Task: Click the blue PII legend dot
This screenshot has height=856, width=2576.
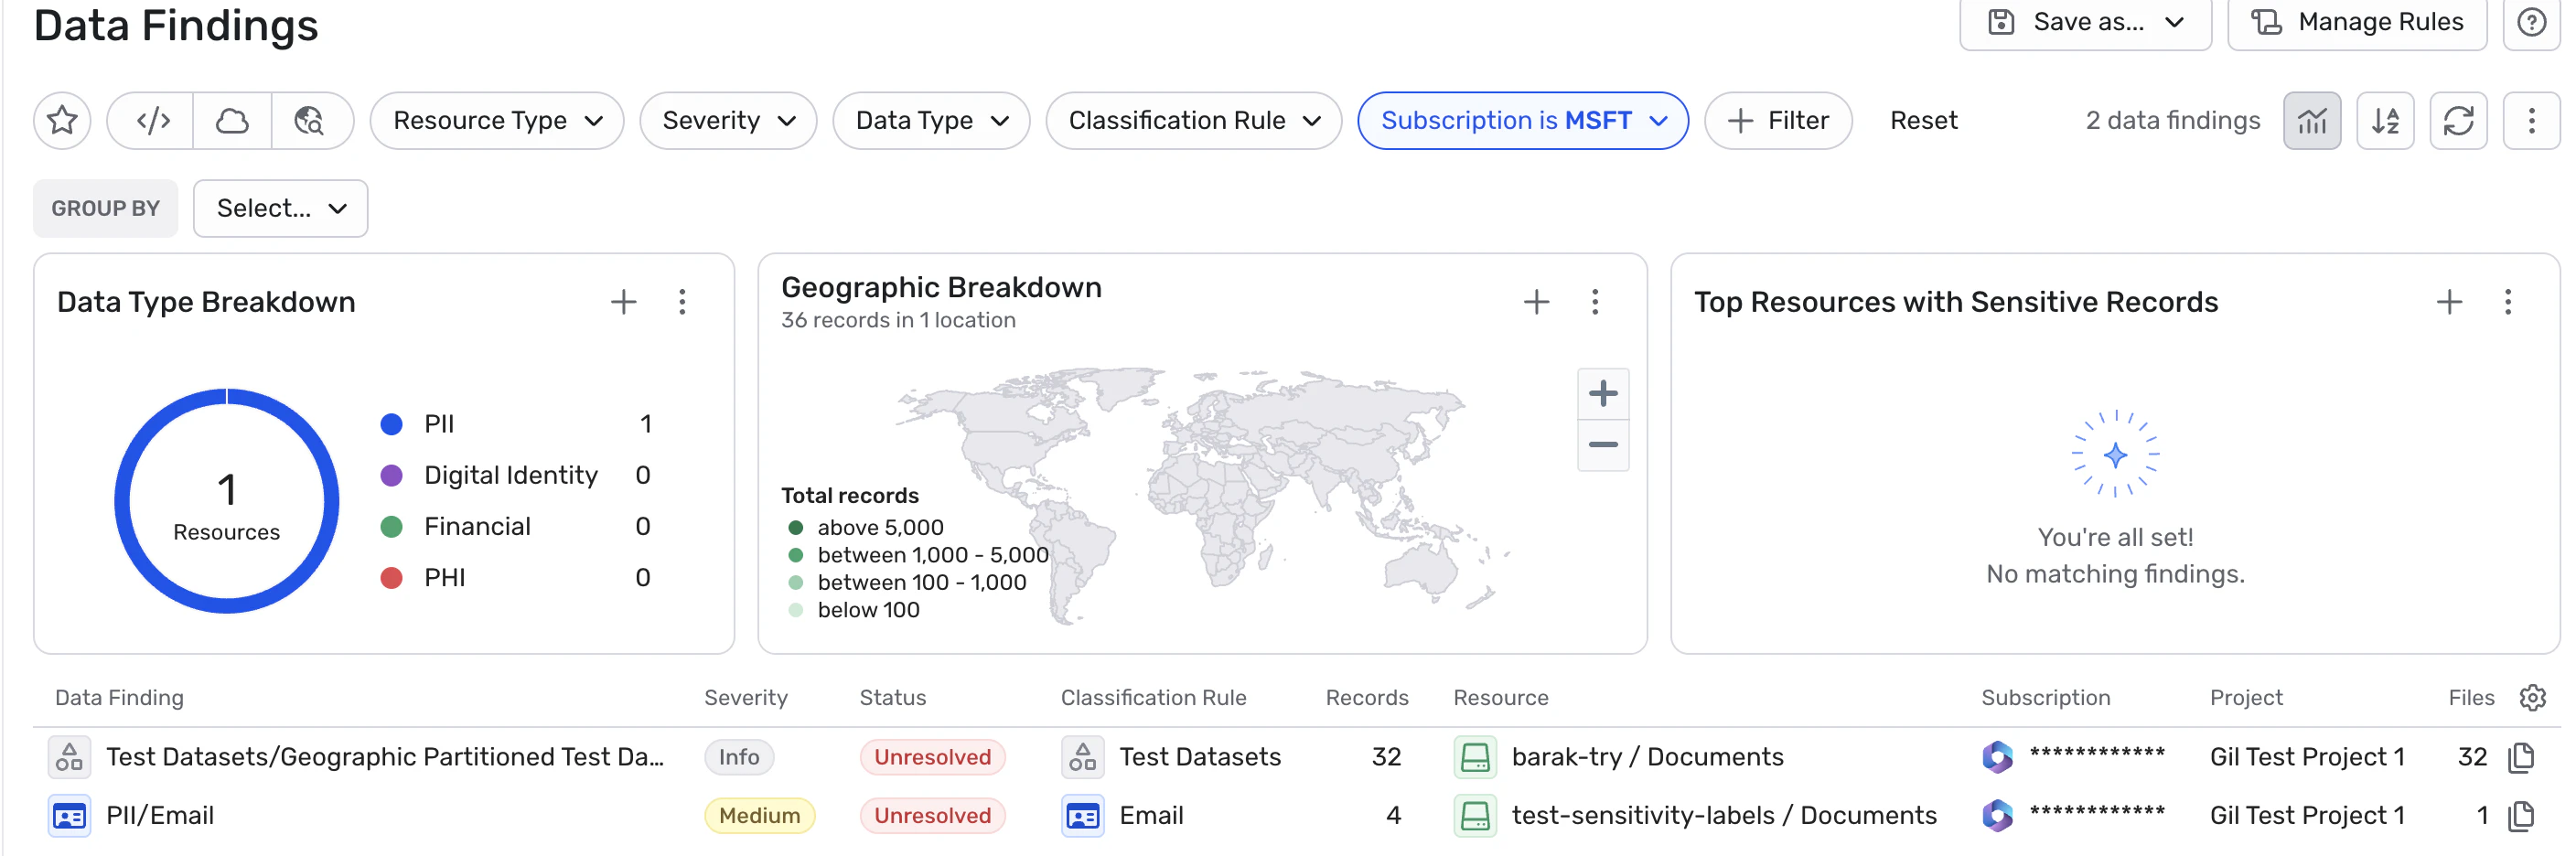Action: pos(392,424)
